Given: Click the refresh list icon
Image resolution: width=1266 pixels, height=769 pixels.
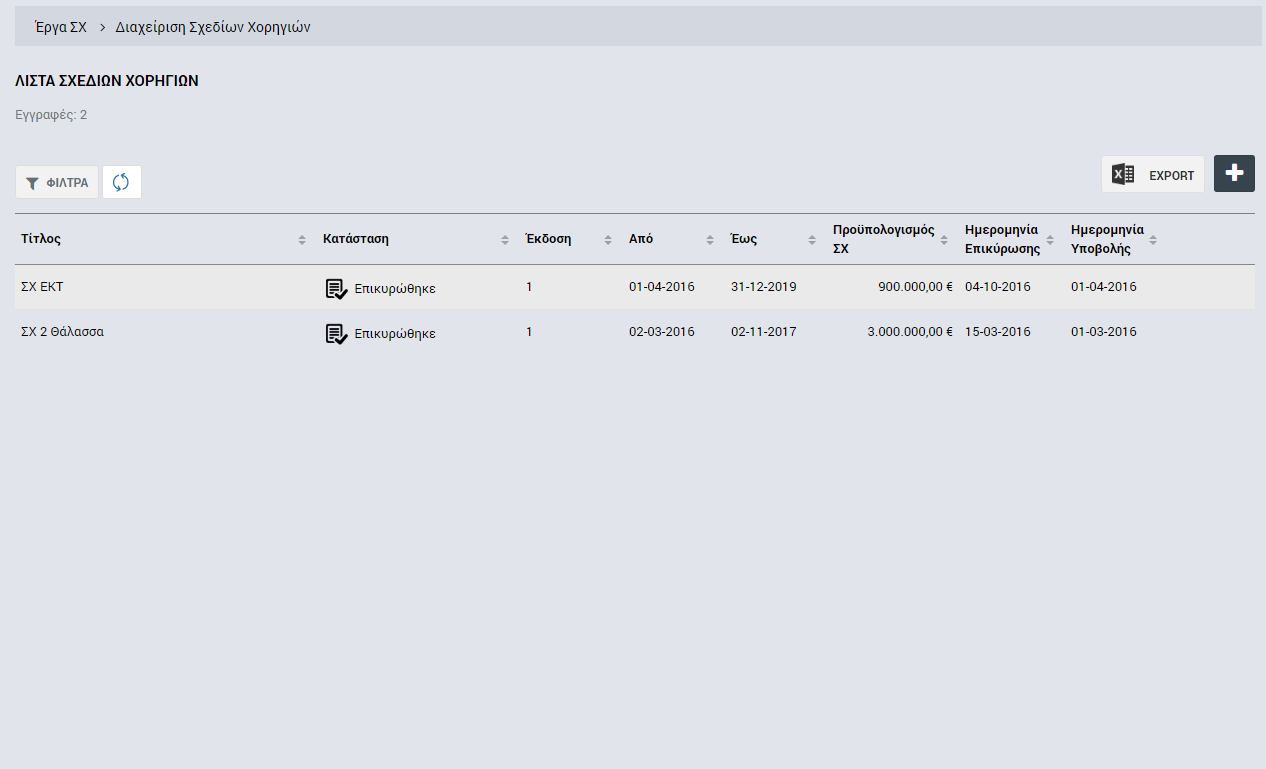Looking at the screenshot, I should coord(121,182).
